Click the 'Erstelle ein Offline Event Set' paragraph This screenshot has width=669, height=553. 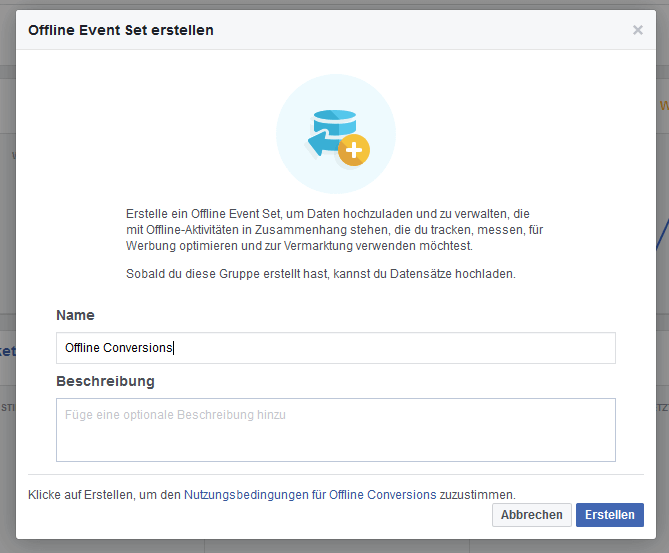pyautogui.click(x=335, y=230)
